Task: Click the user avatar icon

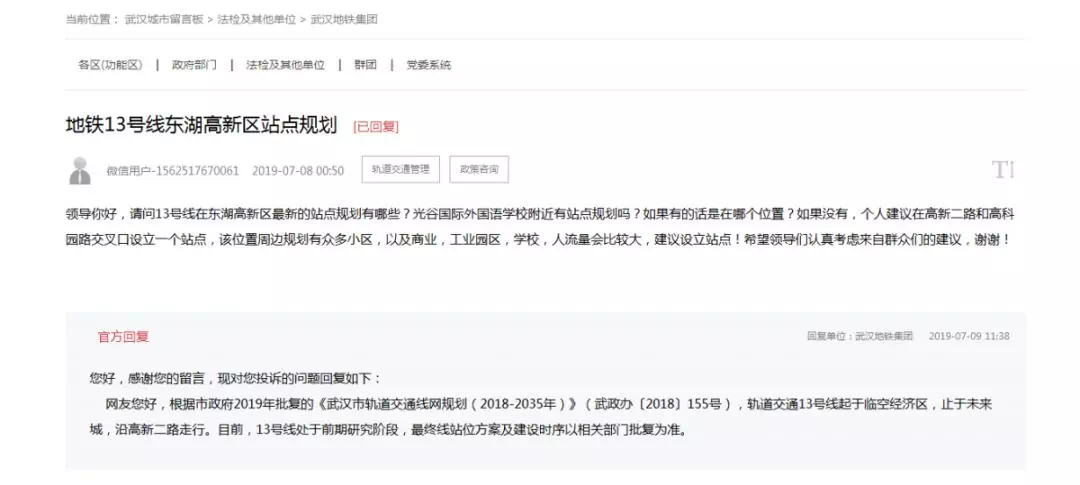Action: point(80,170)
